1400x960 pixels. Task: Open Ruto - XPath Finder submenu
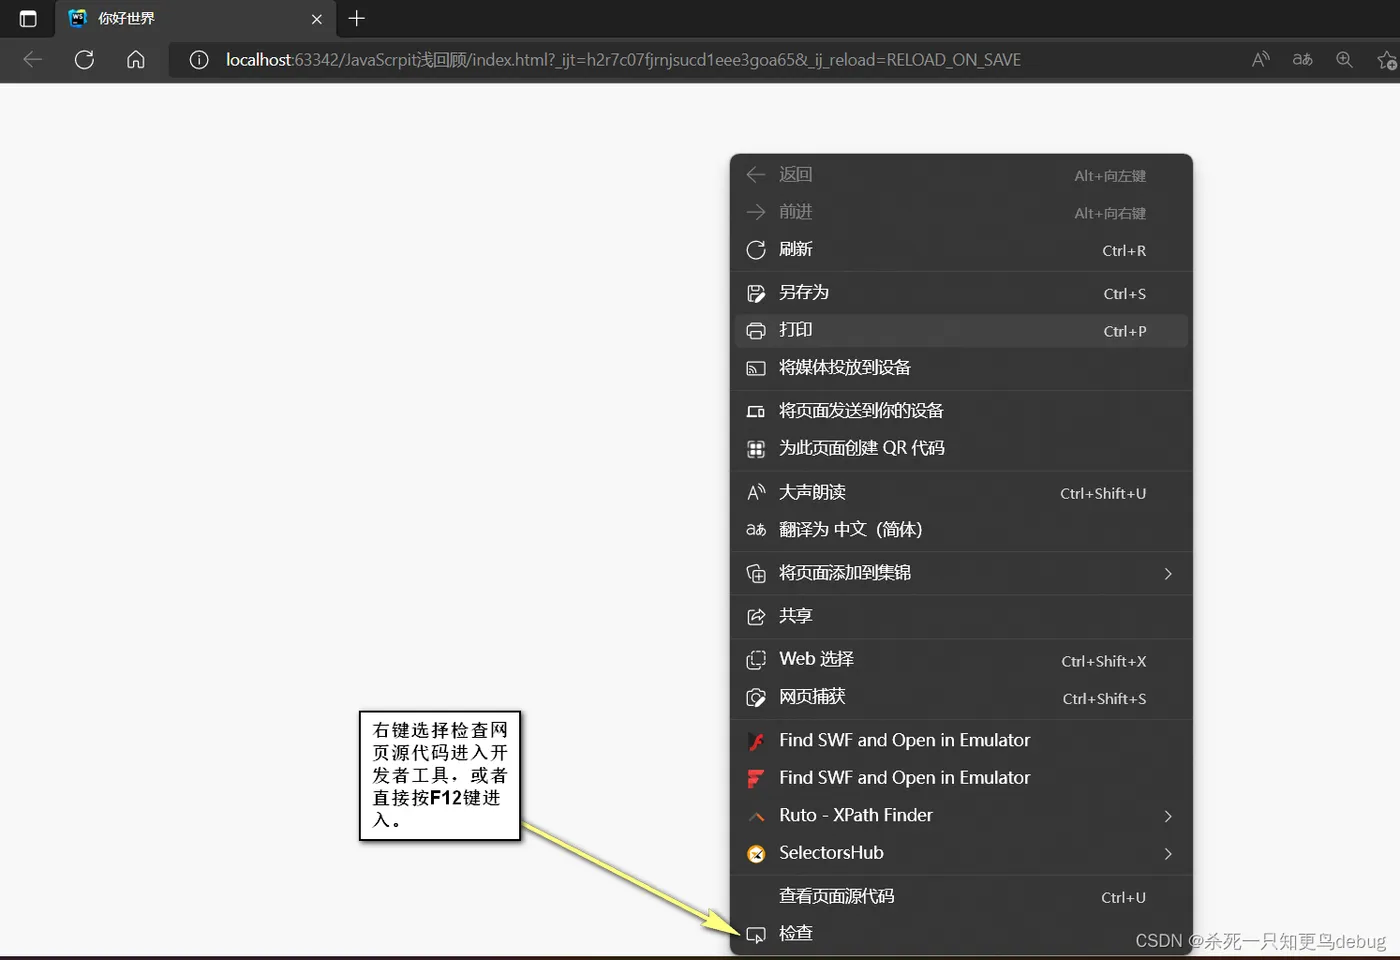tap(961, 816)
